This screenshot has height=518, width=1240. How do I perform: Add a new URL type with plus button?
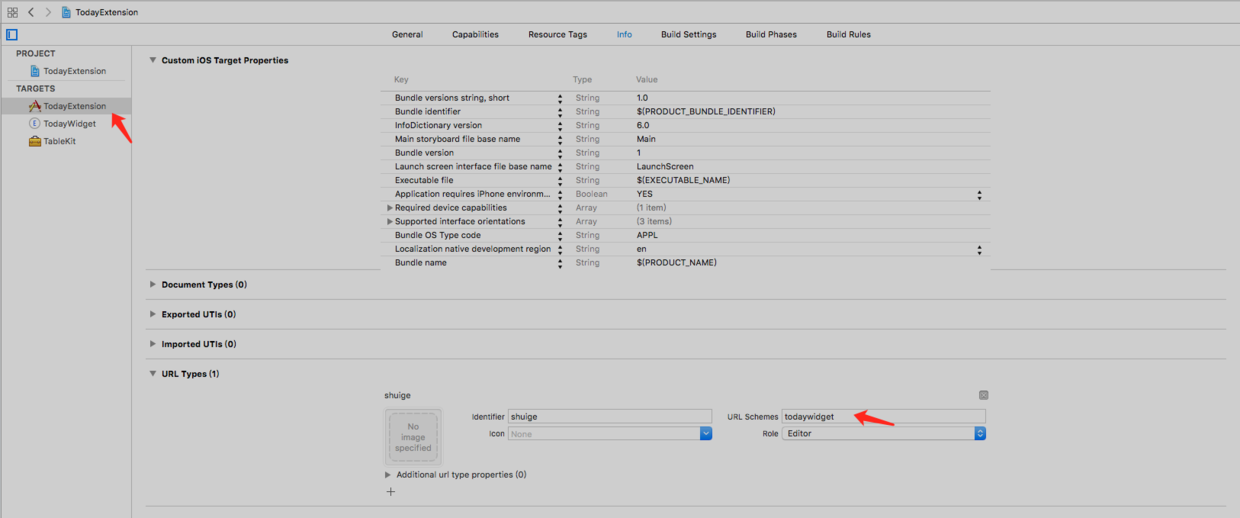pos(391,491)
